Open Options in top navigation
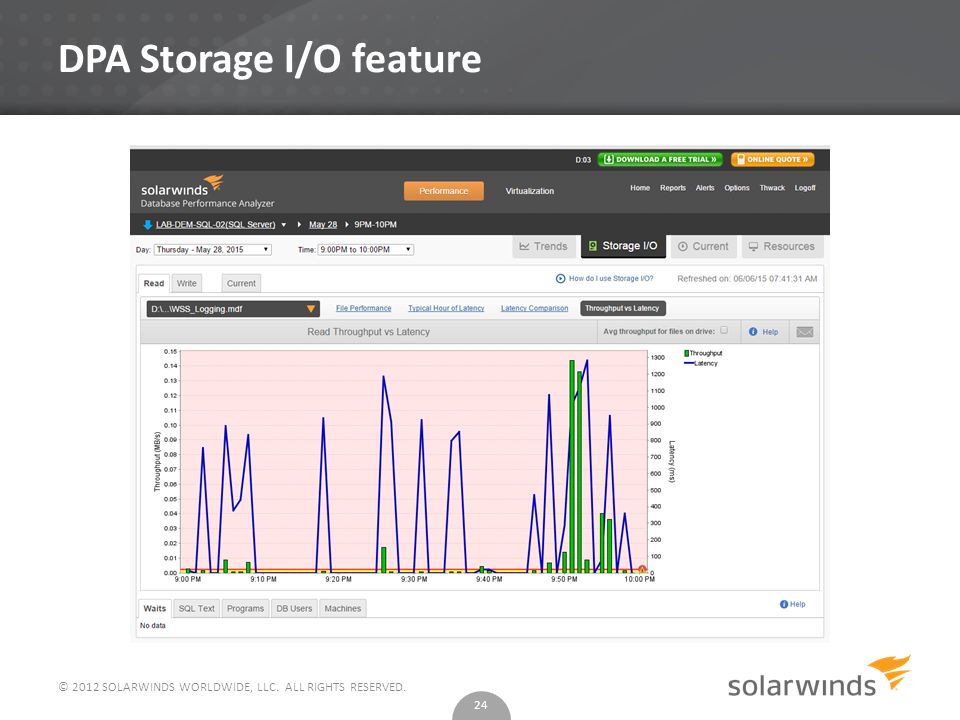960x720 pixels. tap(737, 188)
